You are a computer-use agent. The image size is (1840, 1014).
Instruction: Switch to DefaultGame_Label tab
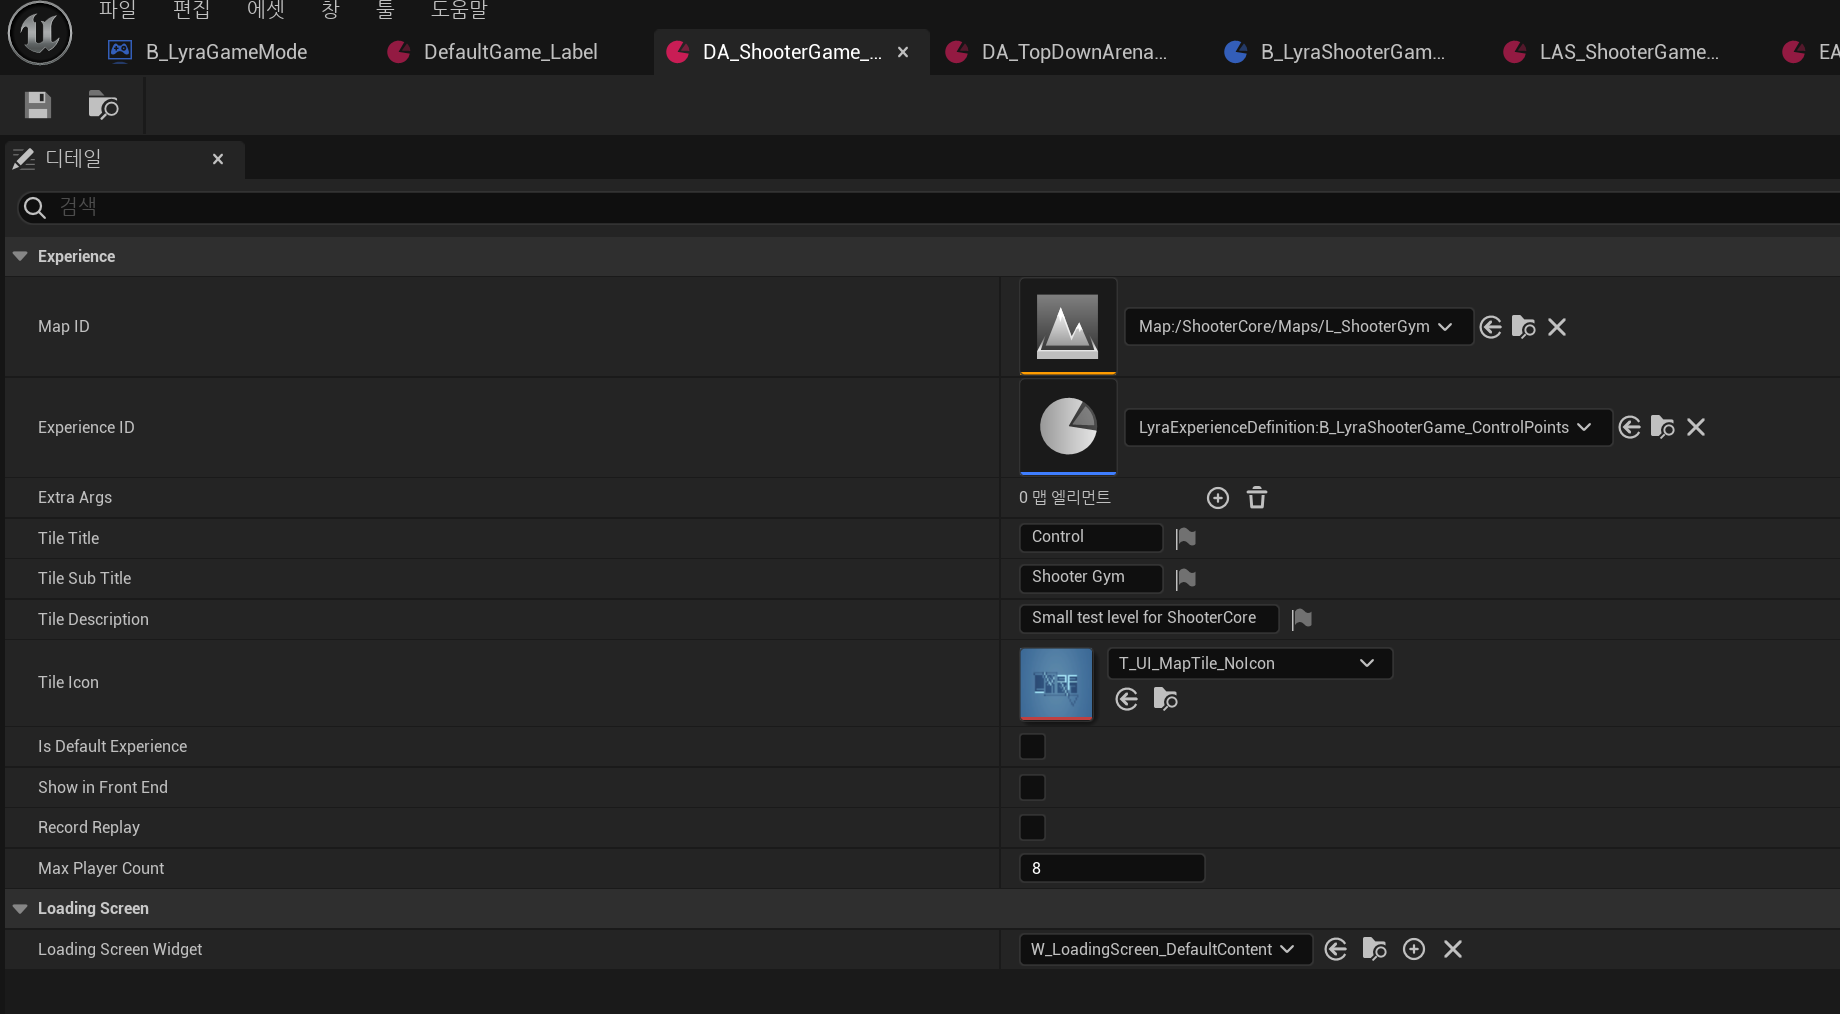click(510, 52)
